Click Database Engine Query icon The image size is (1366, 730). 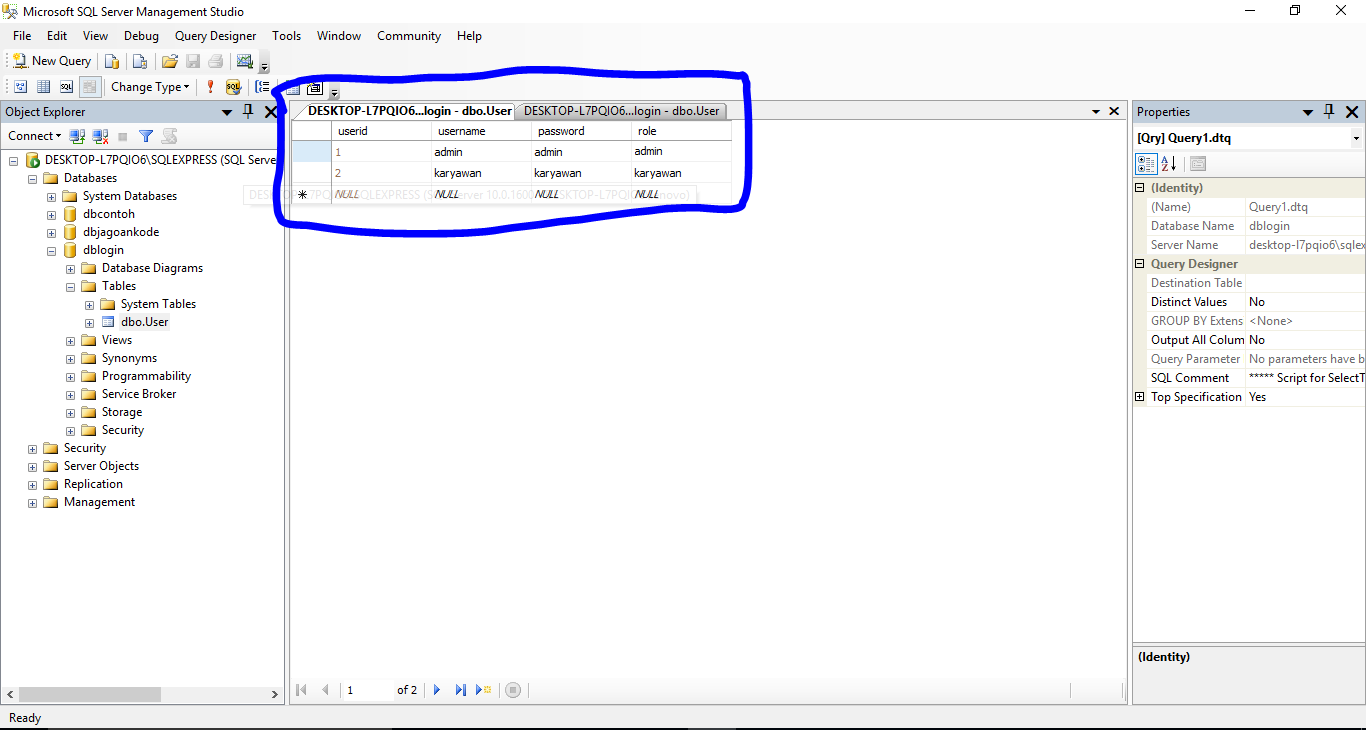[113, 61]
